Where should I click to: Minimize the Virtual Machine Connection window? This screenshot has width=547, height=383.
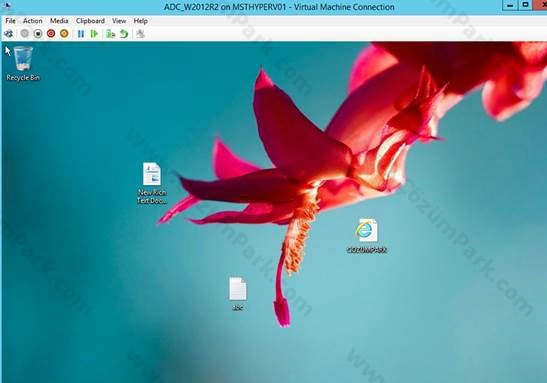510,5
